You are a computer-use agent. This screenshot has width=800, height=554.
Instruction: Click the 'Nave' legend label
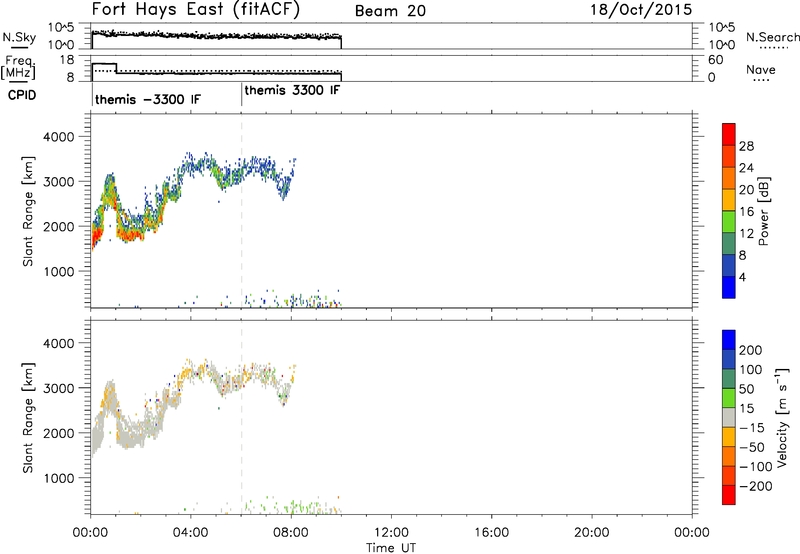(761, 69)
